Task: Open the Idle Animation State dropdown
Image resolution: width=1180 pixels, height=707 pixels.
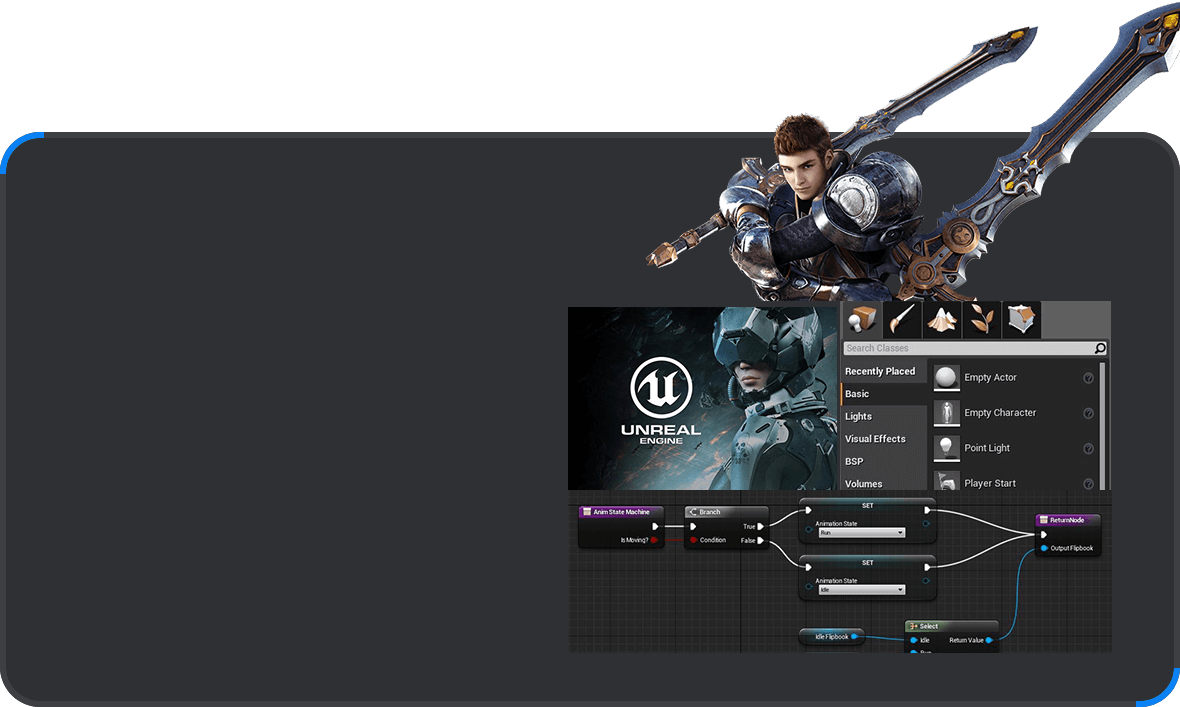Action: pyautogui.click(x=861, y=590)
